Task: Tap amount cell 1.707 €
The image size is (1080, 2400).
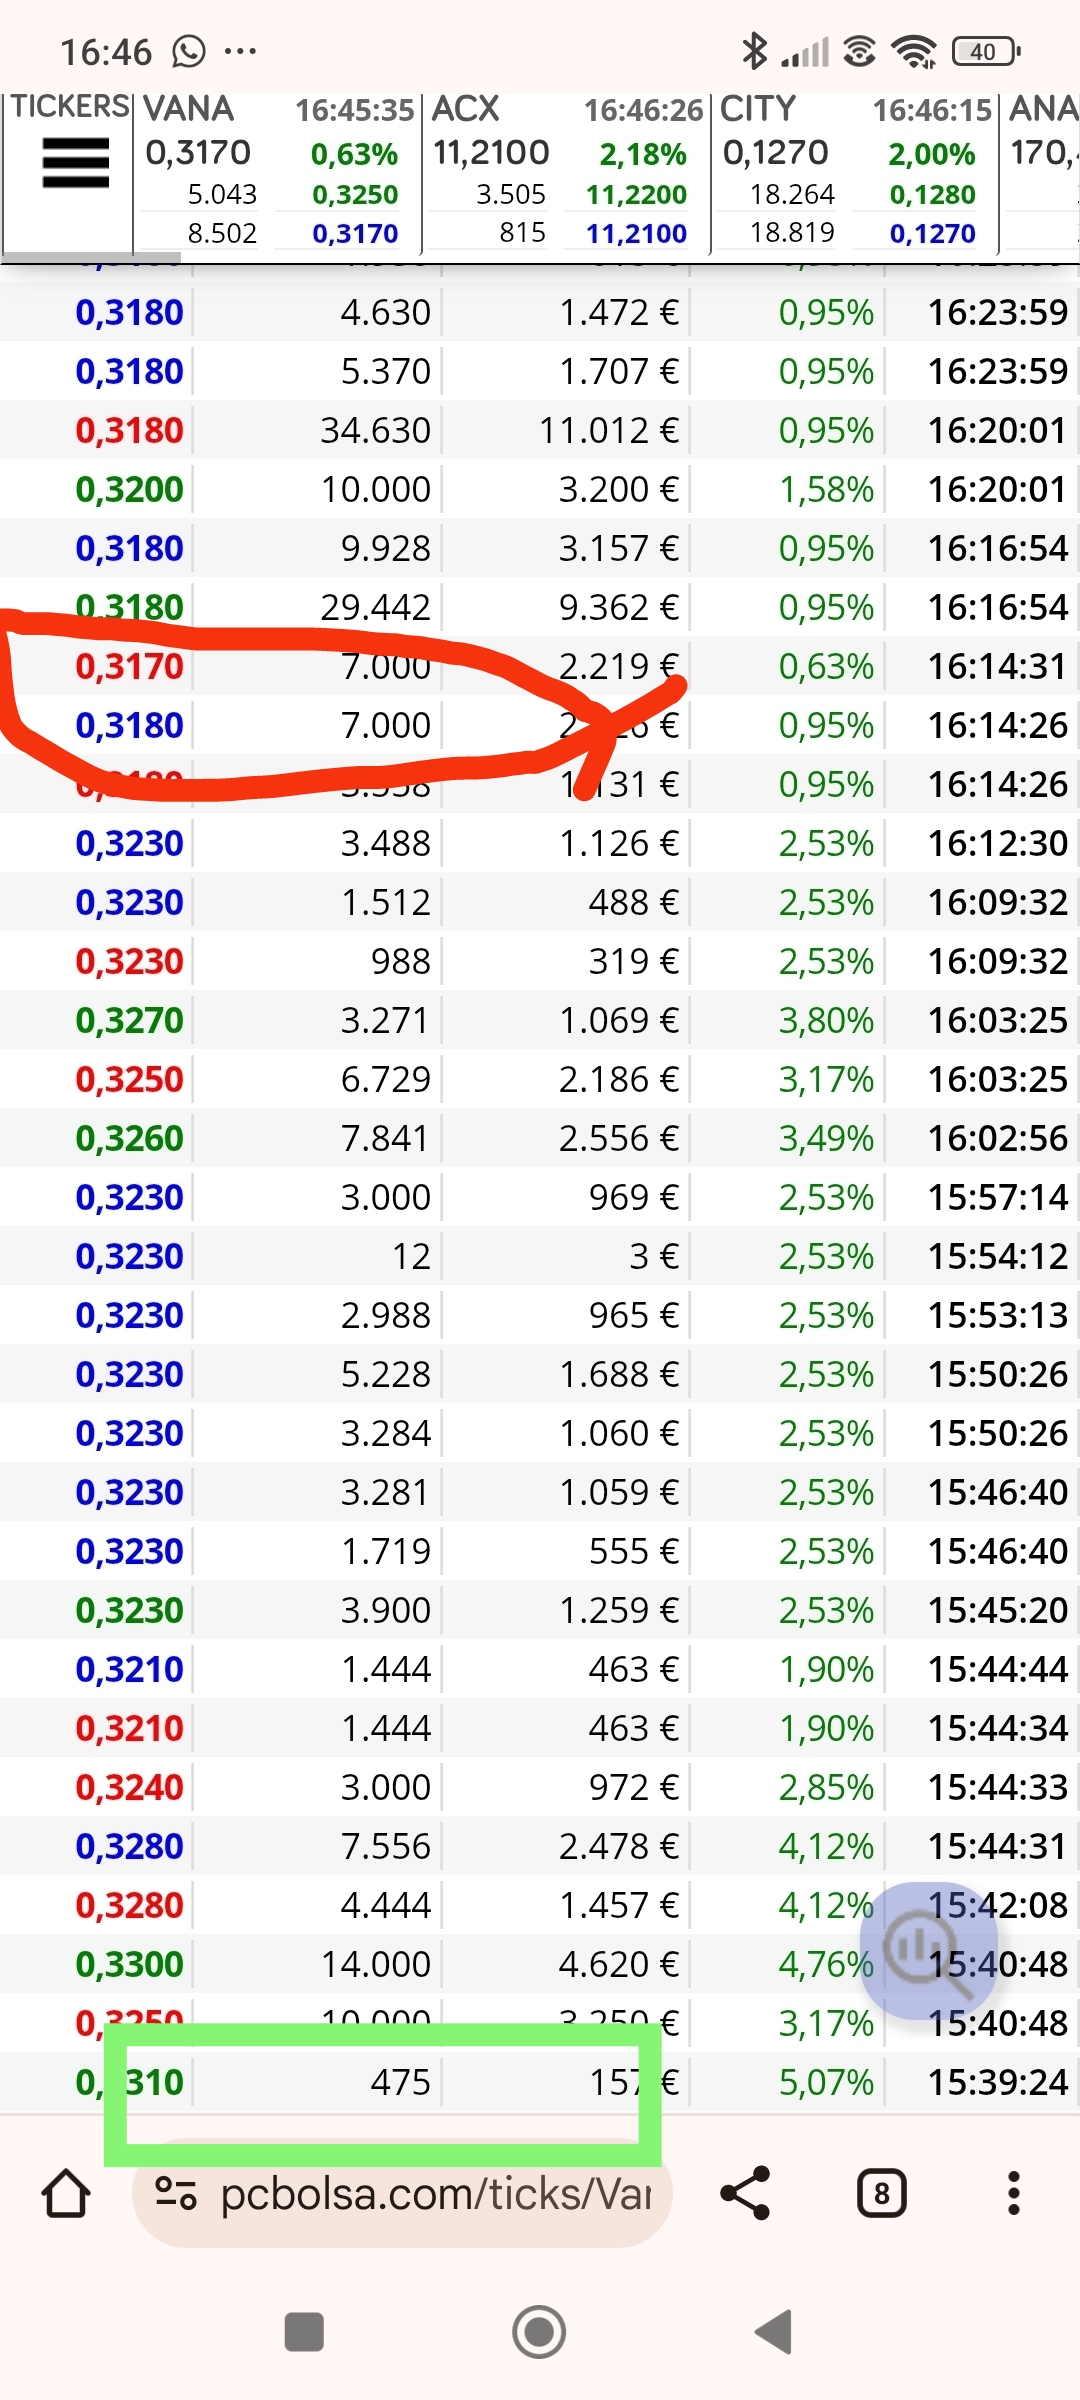Action: 619,371
